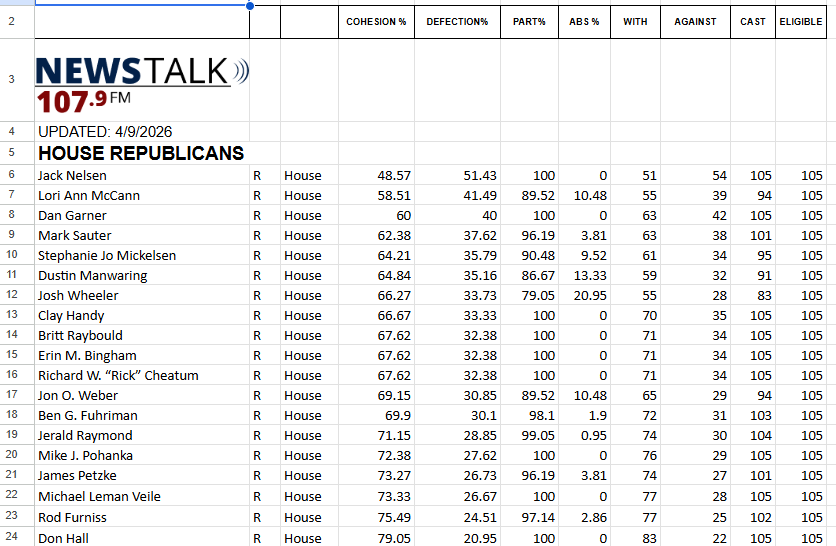The image size is (836, 546).
Task: Click row number 6 header
Action: click(12, 175)
